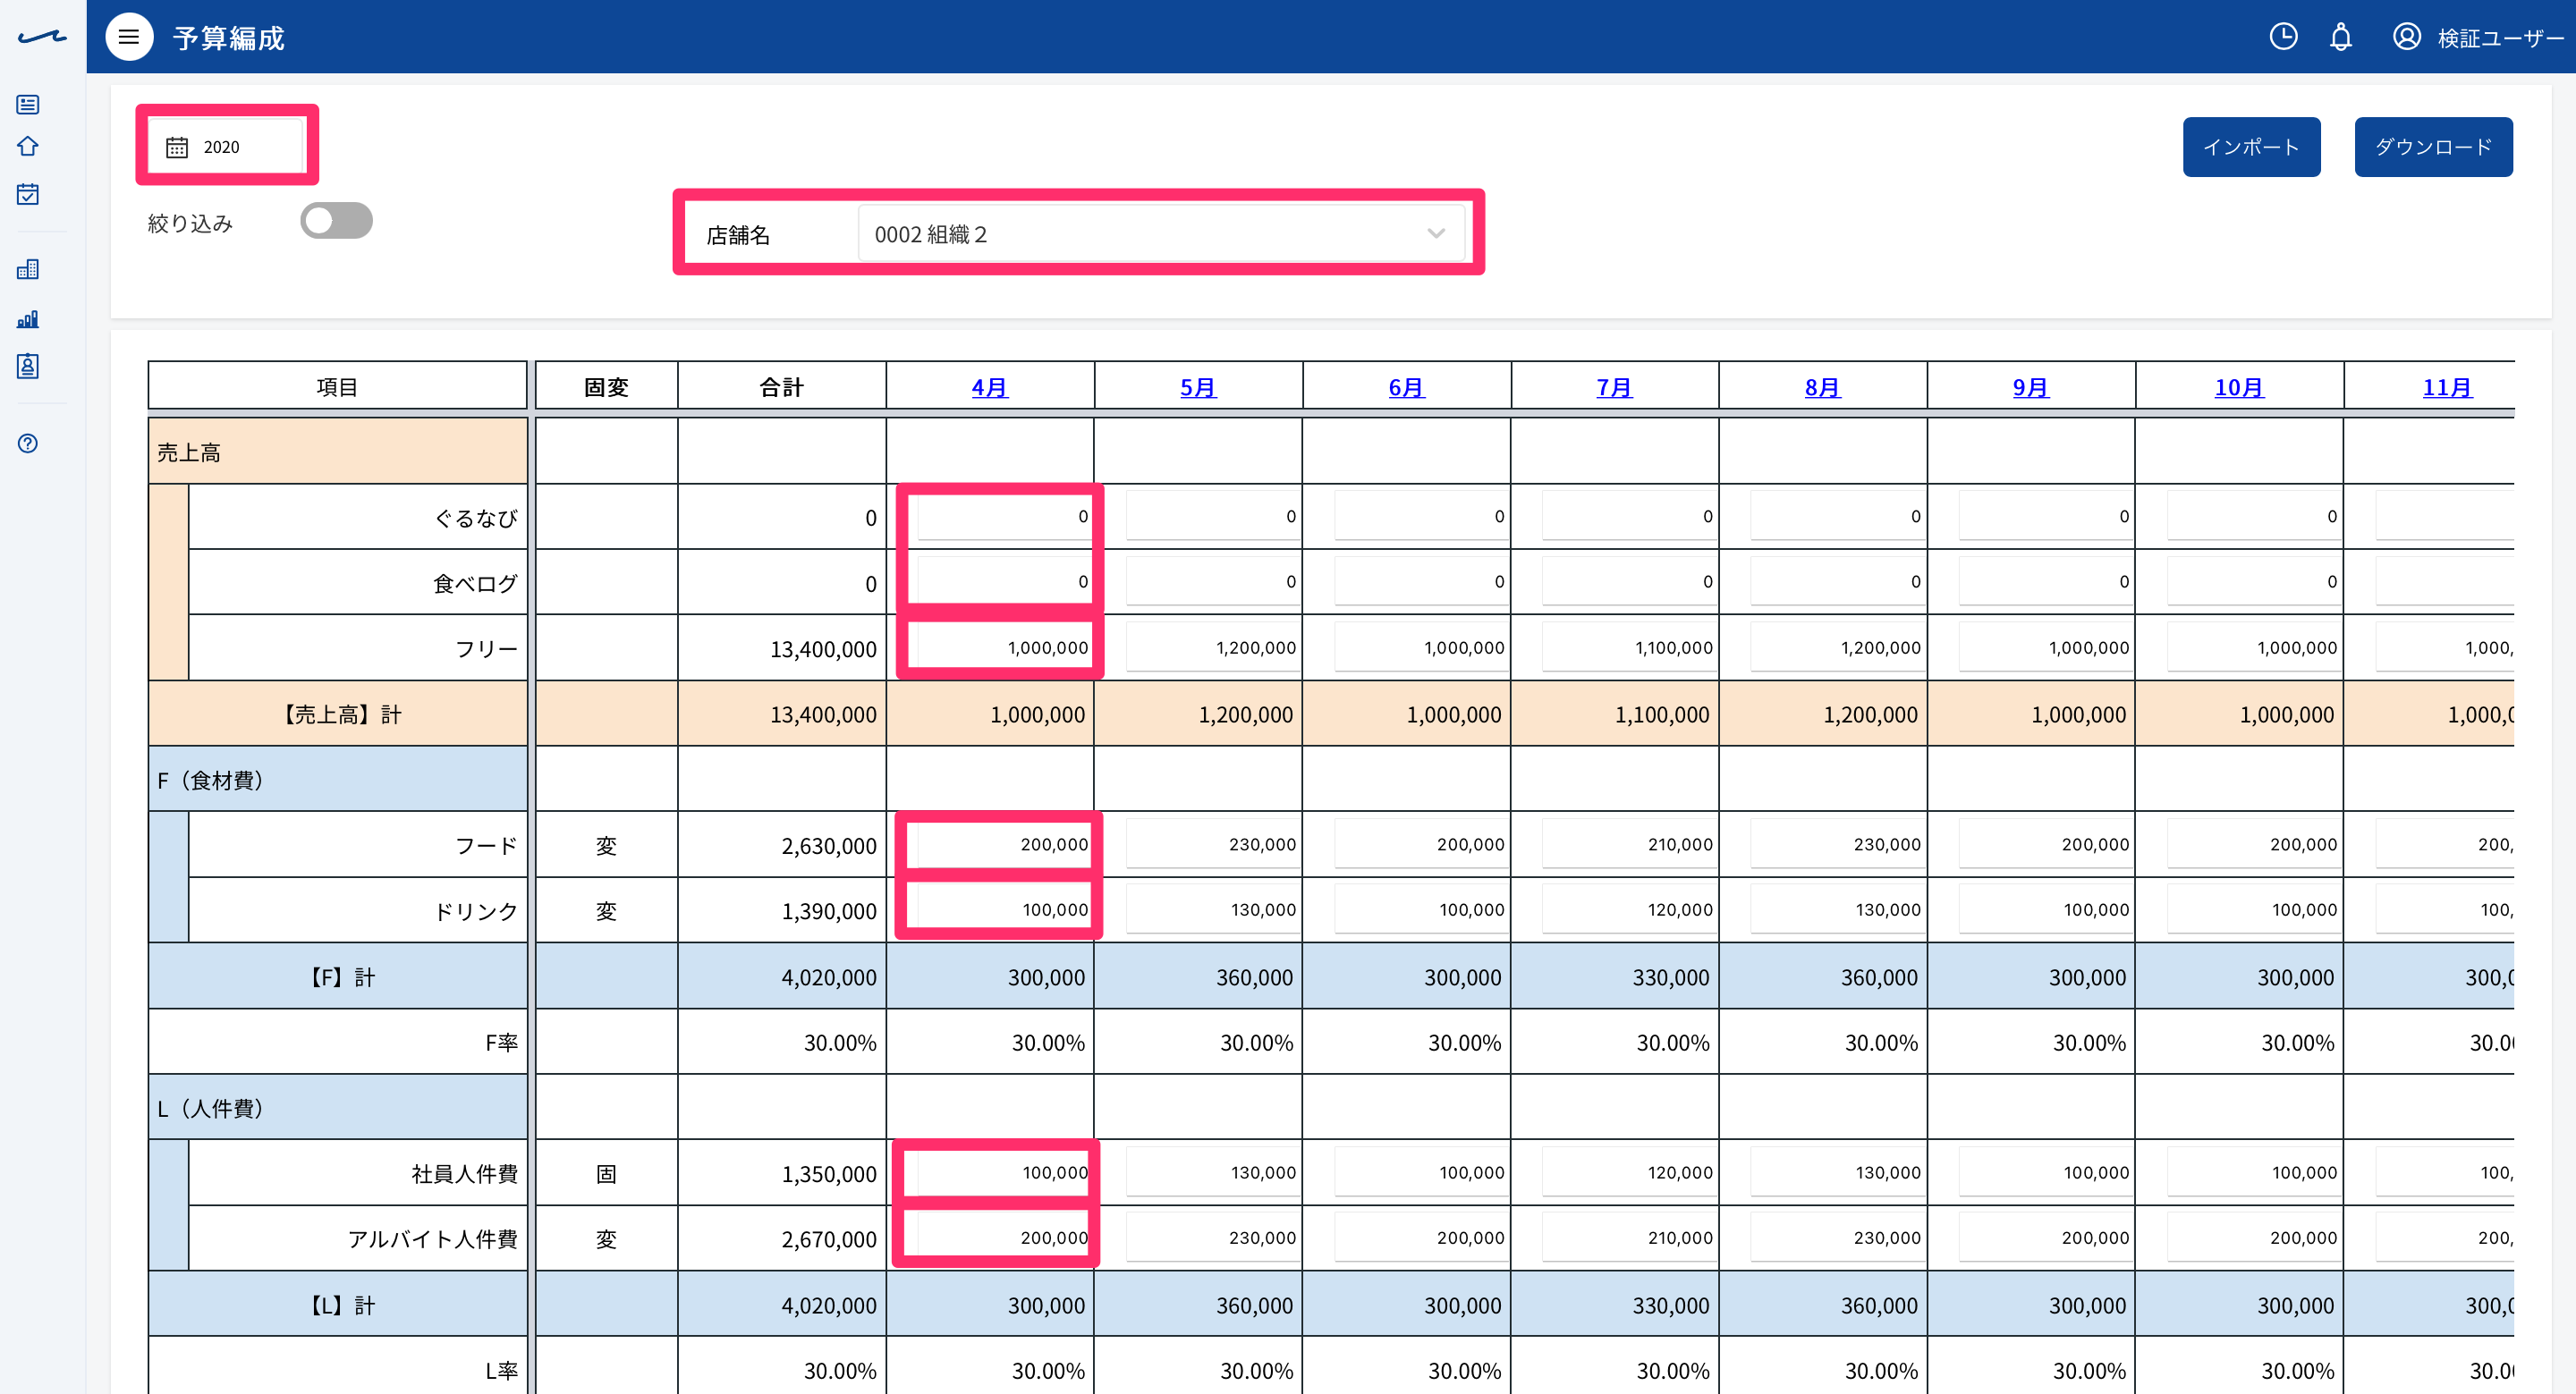Screen dimensions: 2576x1394
Task: Click the 社員人件費 May input field
Action: pyautogui.click(x=1212, y=1172)
